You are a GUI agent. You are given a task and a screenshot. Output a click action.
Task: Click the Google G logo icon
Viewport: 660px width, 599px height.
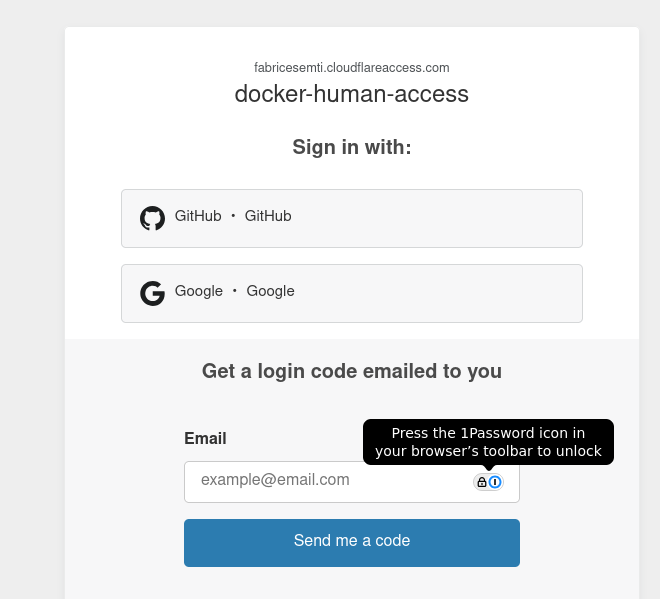pyautogui.click(x=152, y=293)
